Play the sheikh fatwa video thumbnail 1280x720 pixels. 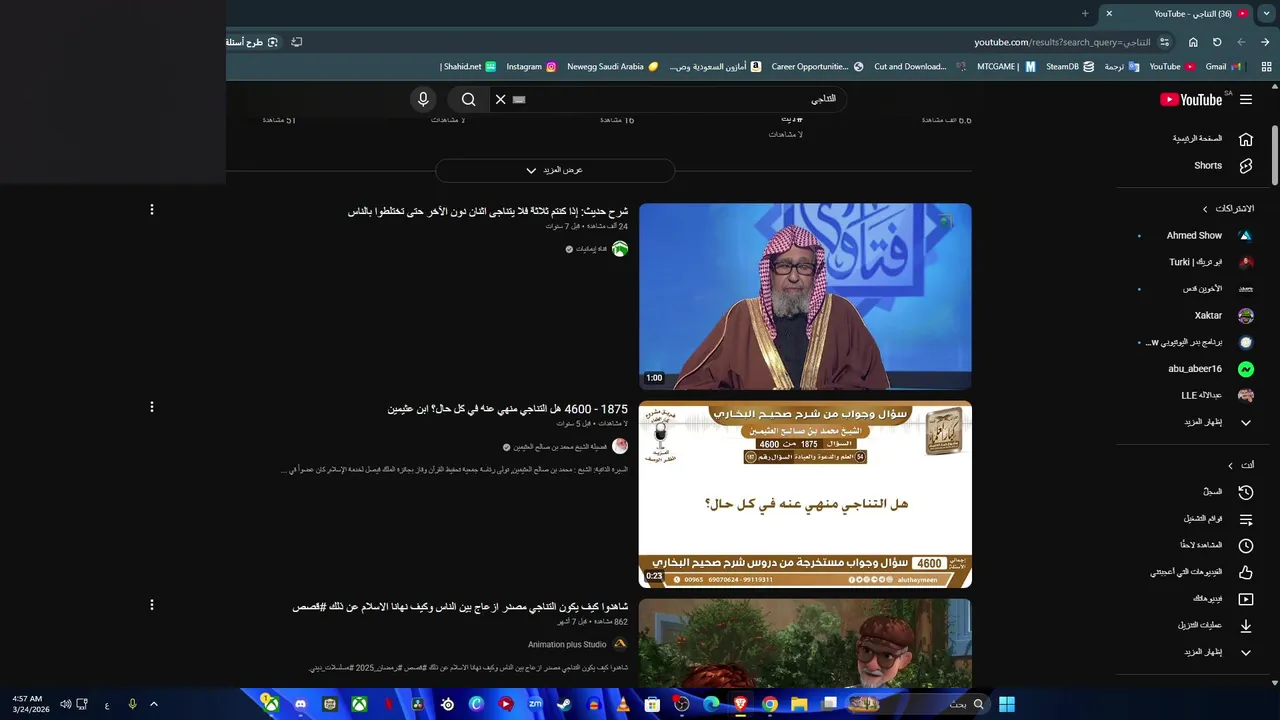tap(805, 297)
